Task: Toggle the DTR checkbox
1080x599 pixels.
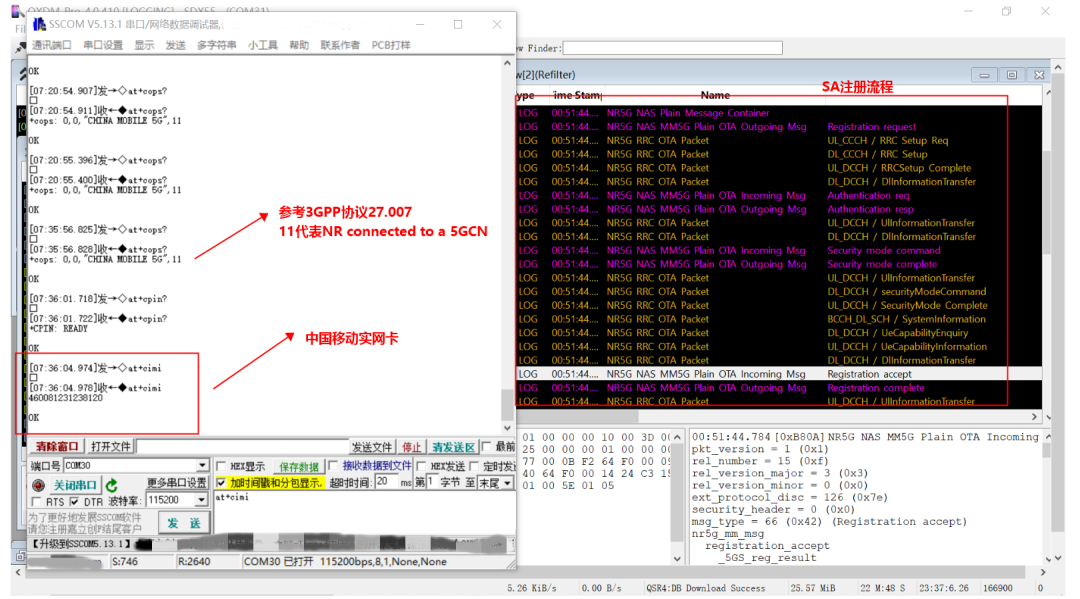Action: pos(76,501)
